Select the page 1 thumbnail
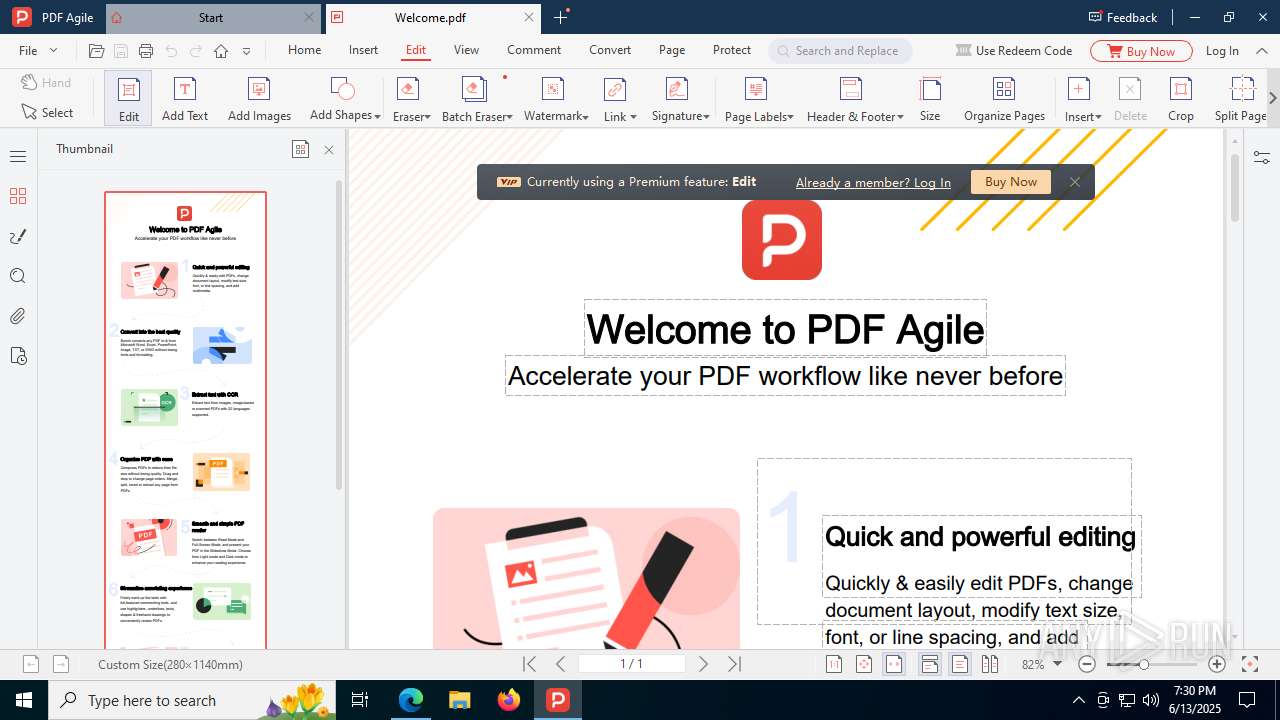This screenshot has height=720, width=1280. click(186, 420)
